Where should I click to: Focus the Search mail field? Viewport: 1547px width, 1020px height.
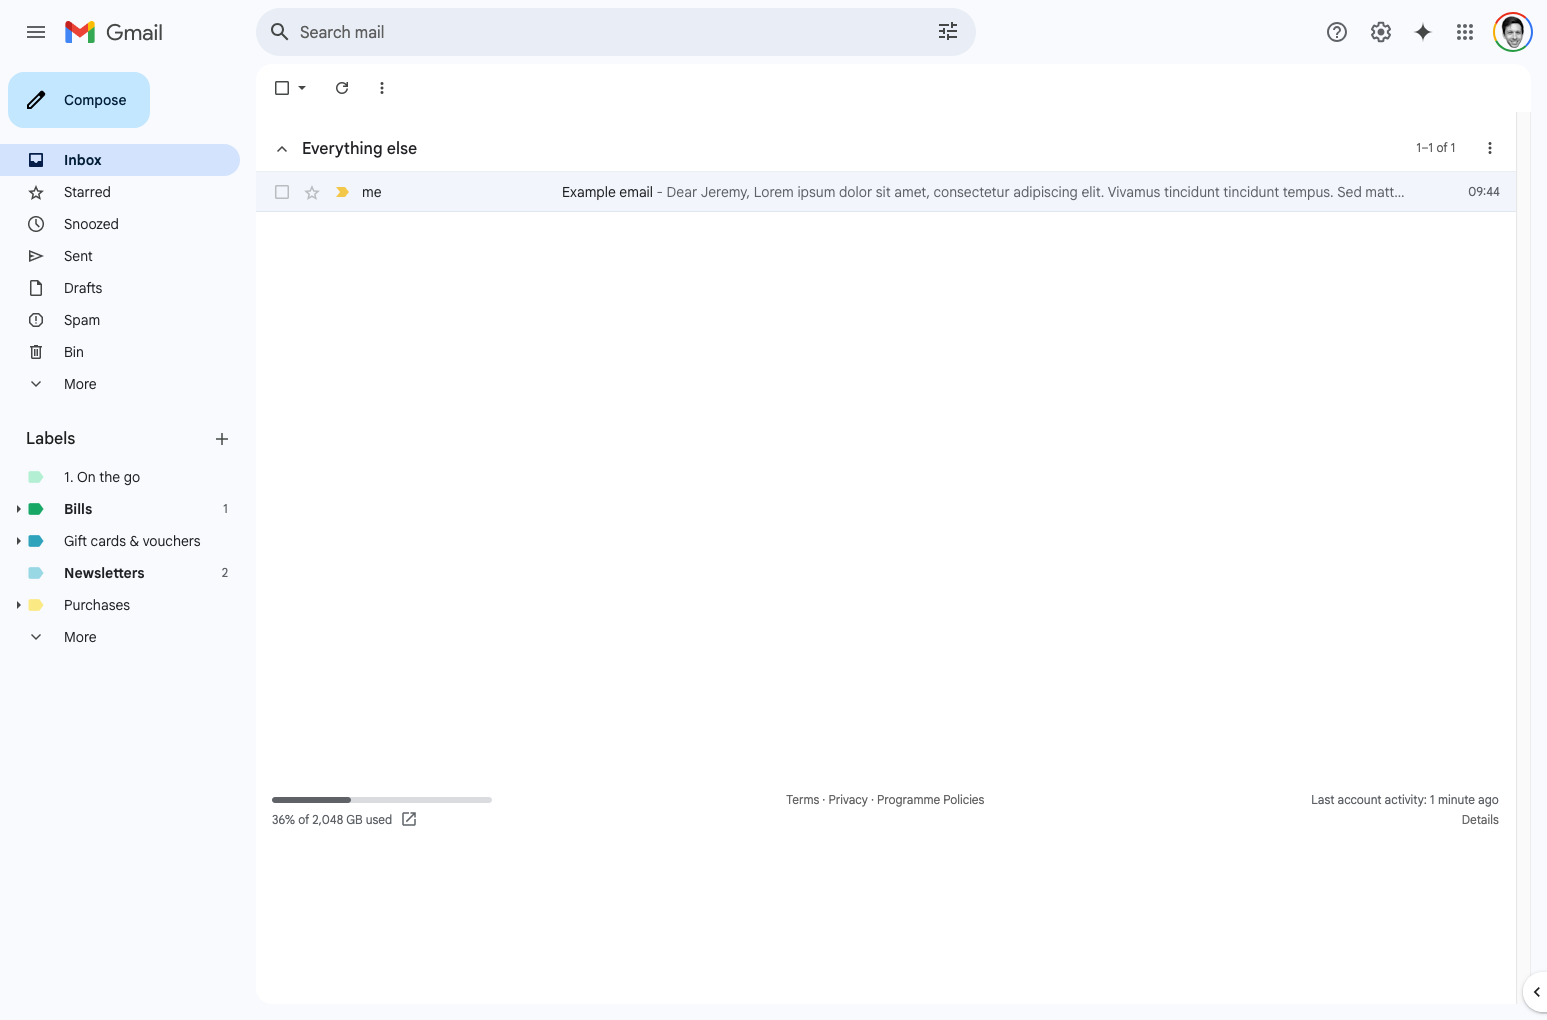click(x=616, y=32)
